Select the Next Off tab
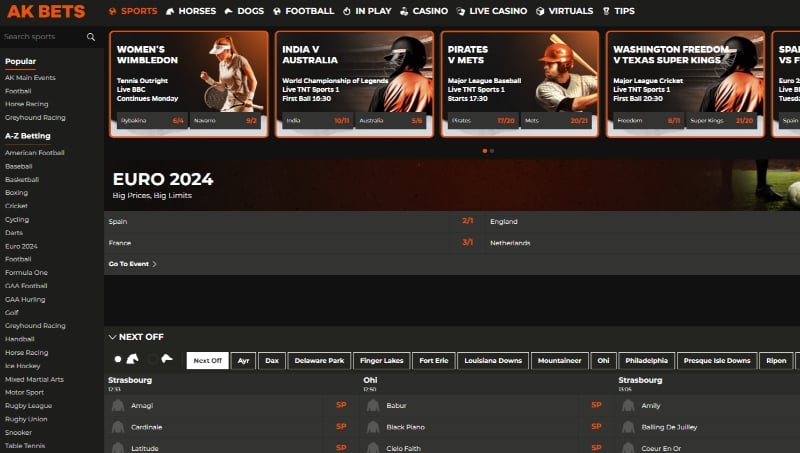 click(208, 361)
